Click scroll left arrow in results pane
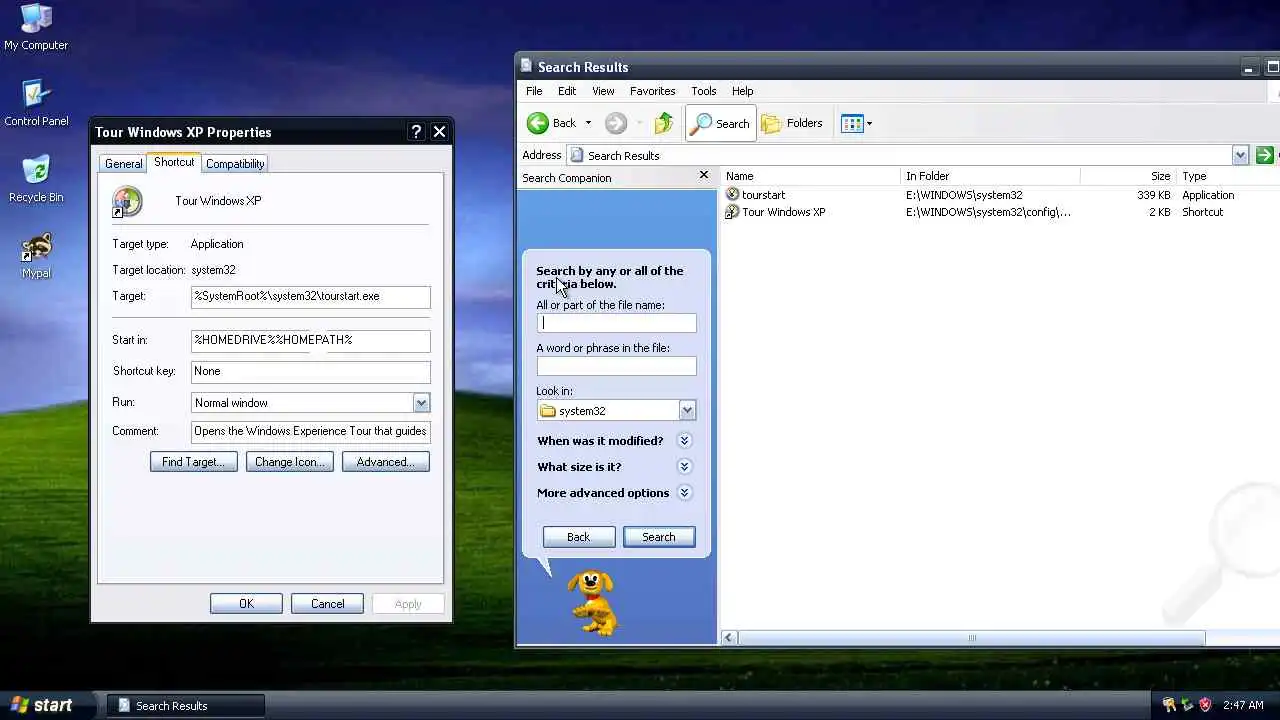The width and height of the screenshot is (1280, 720). click(x=730, y=638)
